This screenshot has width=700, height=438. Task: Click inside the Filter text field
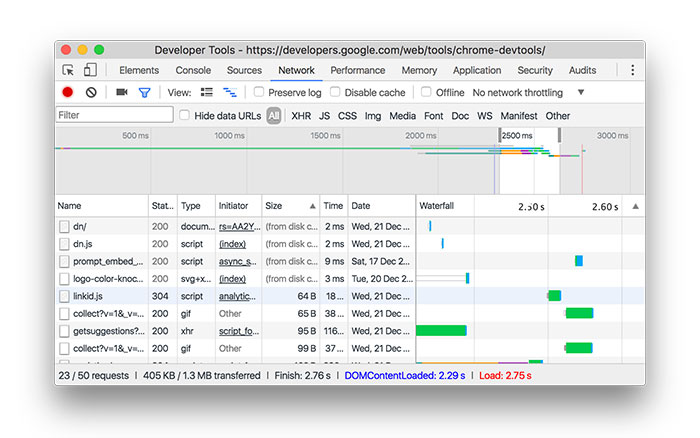[x=113, y=115]
